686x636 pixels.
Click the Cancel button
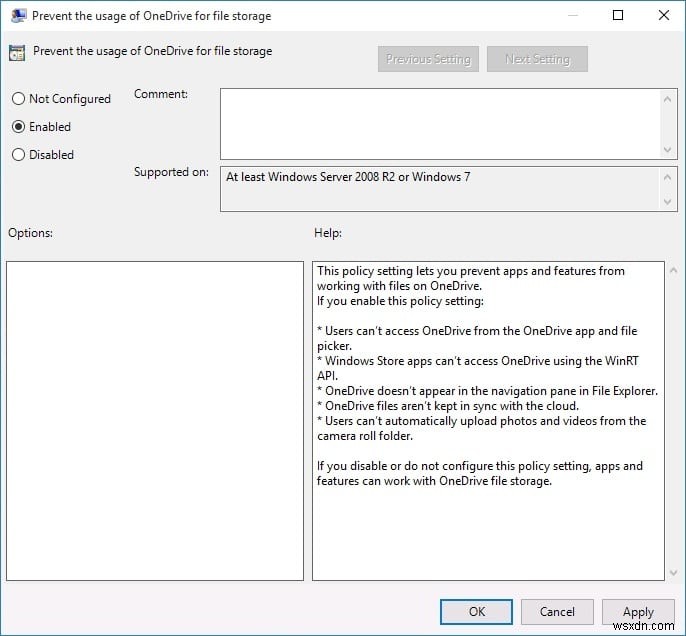coord(557,611)
